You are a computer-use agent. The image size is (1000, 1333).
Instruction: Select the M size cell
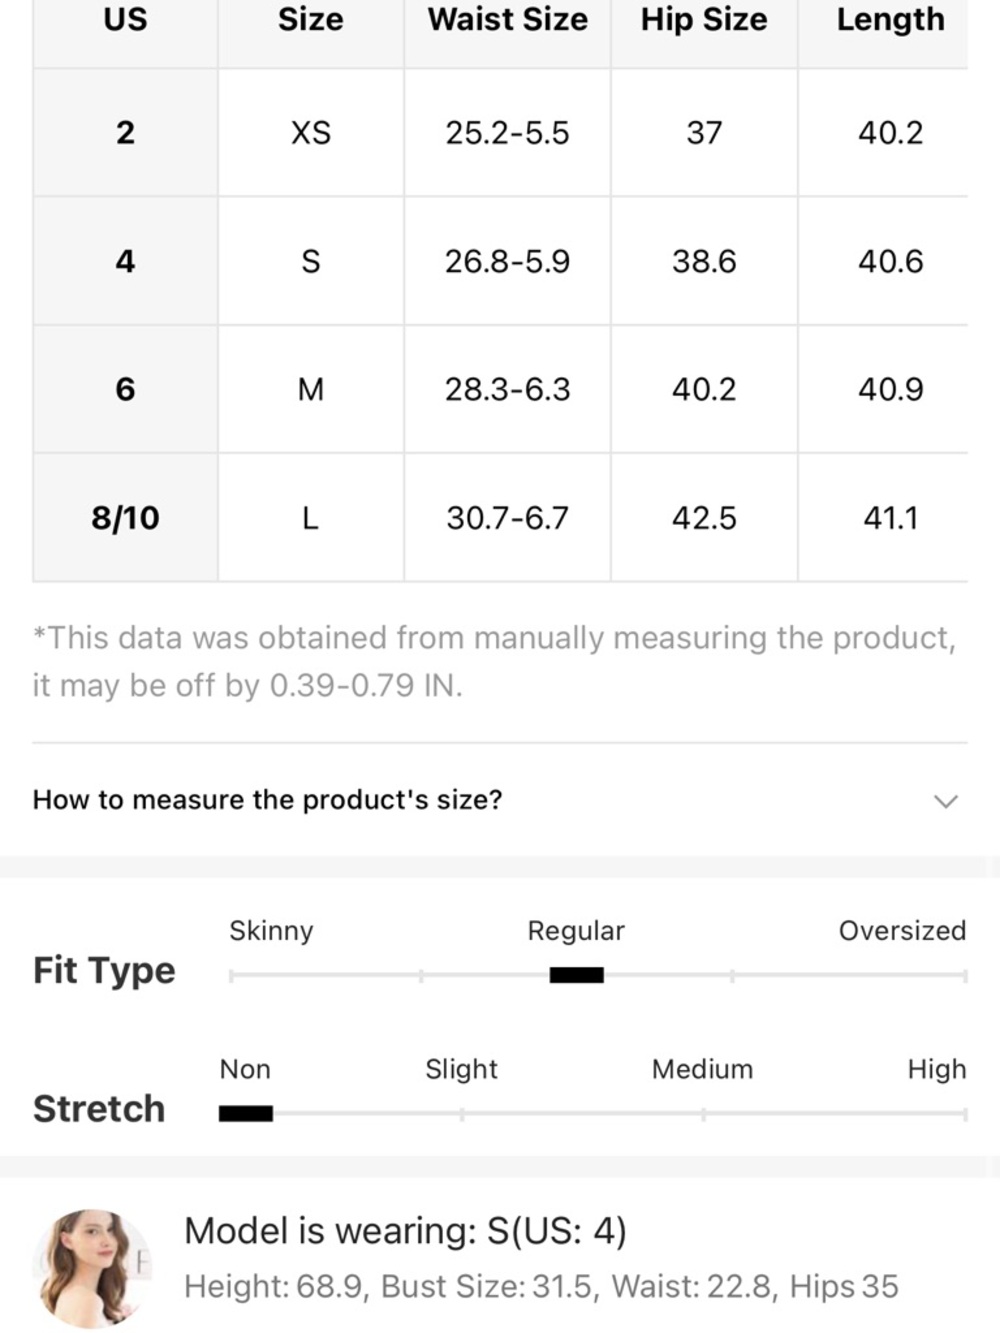click(311, 389)
